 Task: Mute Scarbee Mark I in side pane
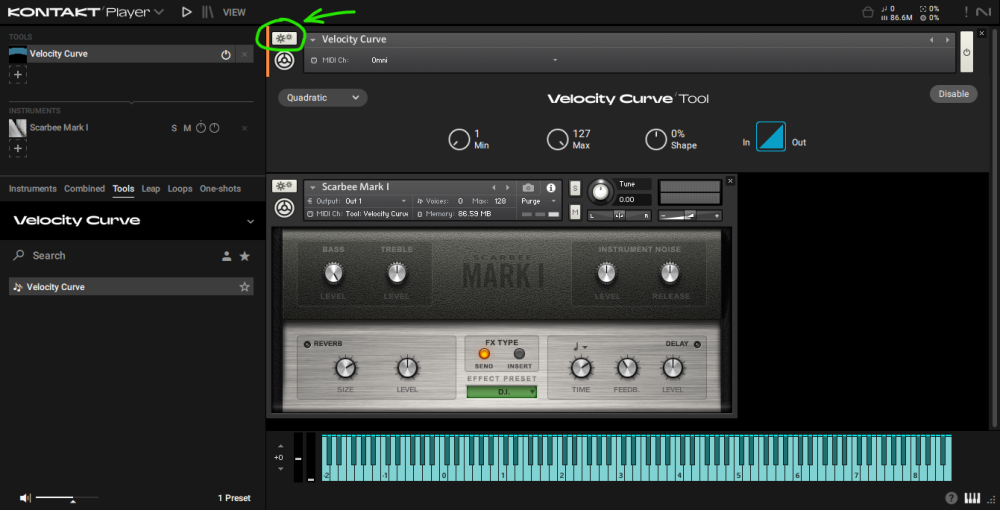click(x=187, y=128)
